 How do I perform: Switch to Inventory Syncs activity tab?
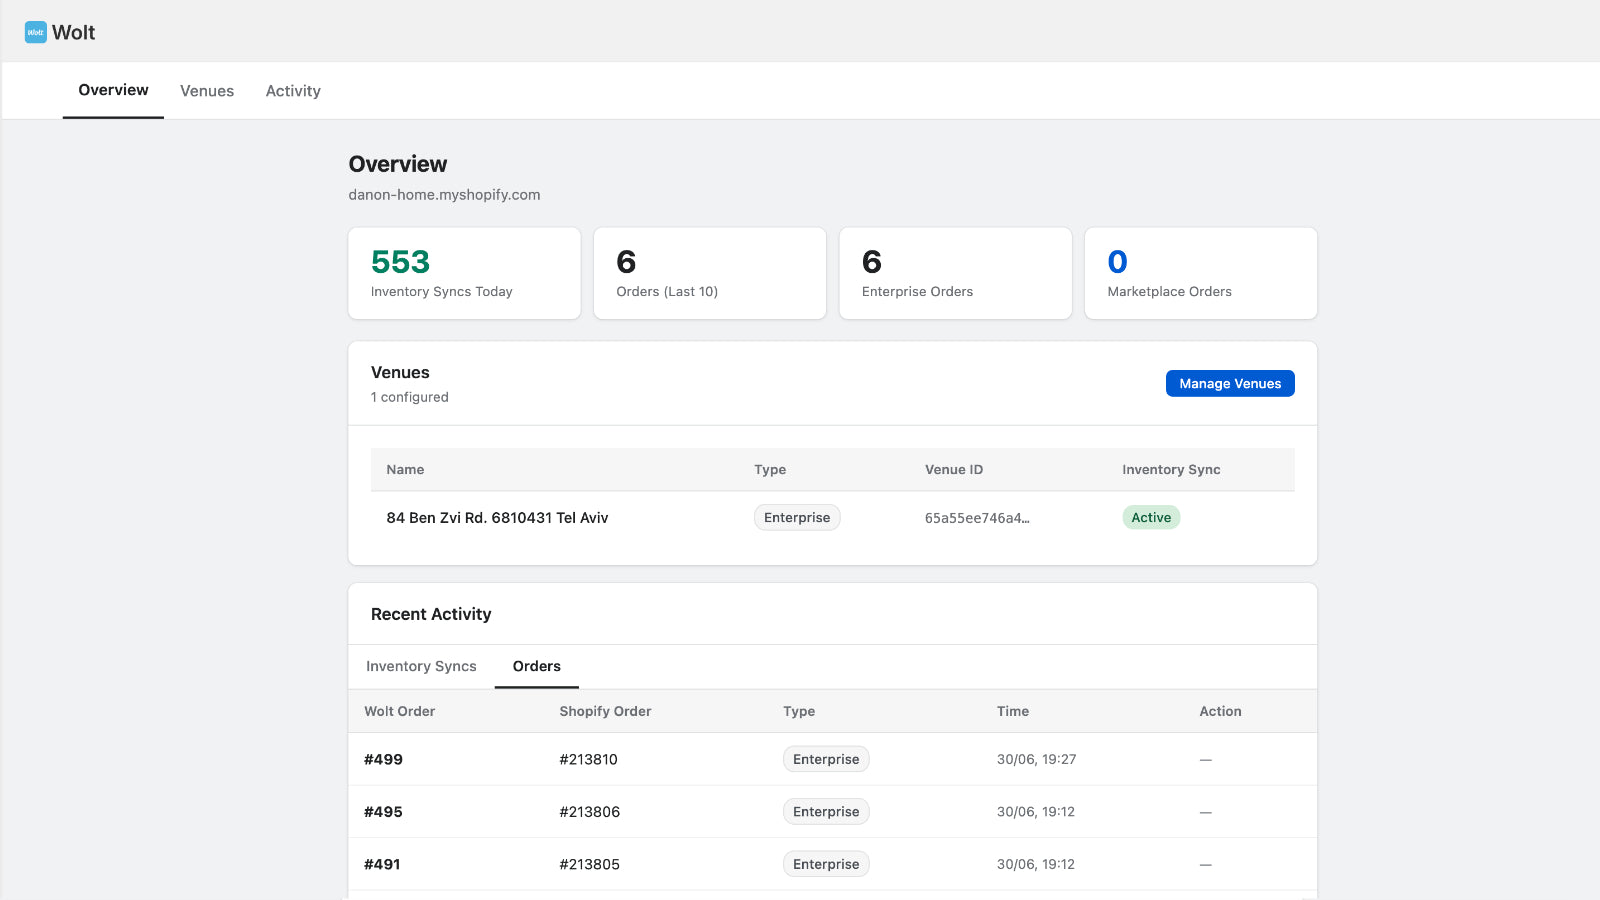pyautogui.click(x=421, y=666)
